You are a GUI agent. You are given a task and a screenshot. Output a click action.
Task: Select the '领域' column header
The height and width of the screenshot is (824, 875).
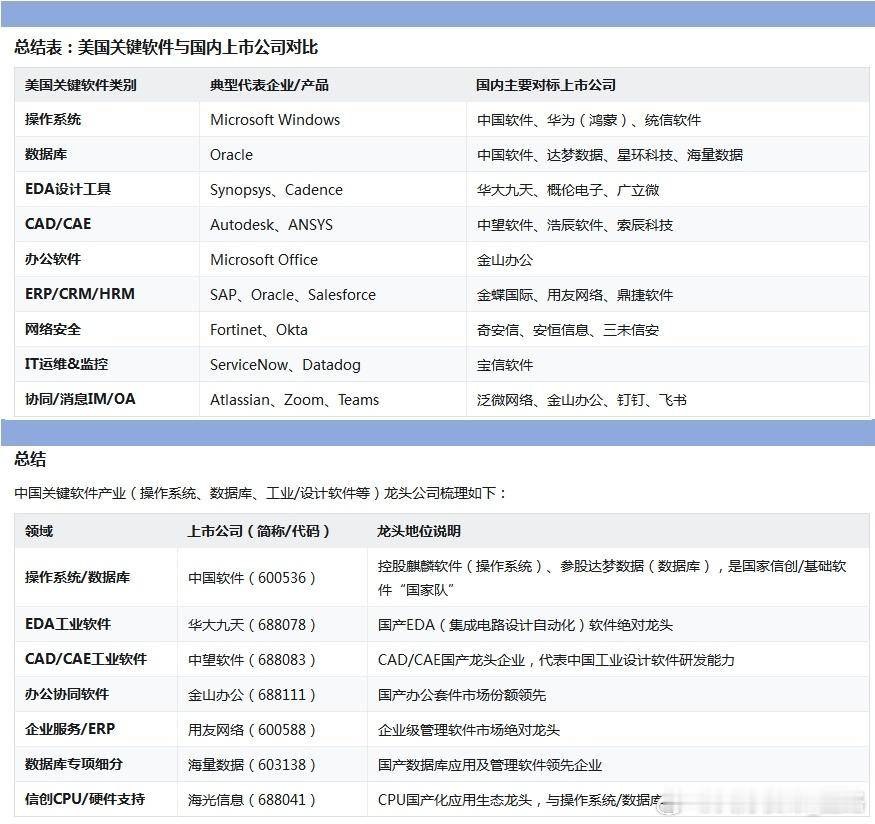(39, 531)
